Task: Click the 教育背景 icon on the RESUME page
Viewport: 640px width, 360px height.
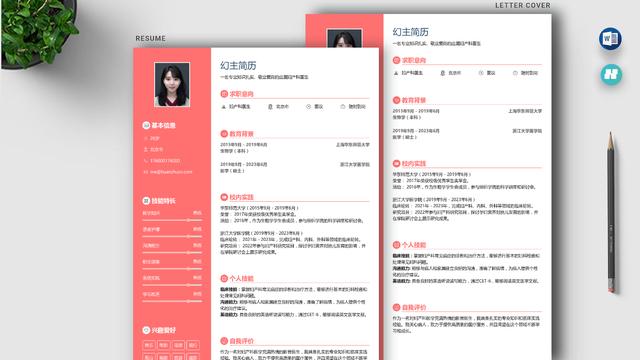Action: [224, 134]
